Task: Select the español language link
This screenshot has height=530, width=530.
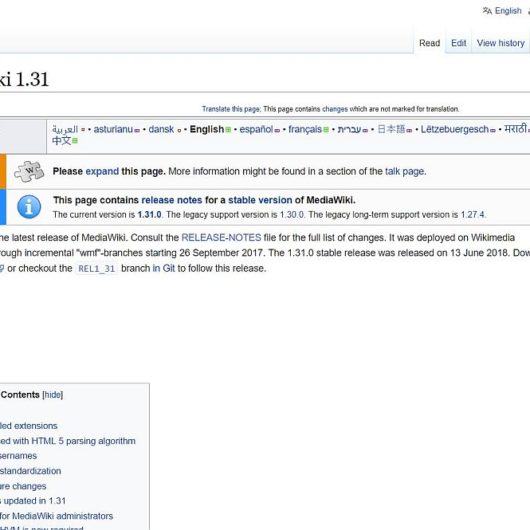Action: click(x=256, y=129)
